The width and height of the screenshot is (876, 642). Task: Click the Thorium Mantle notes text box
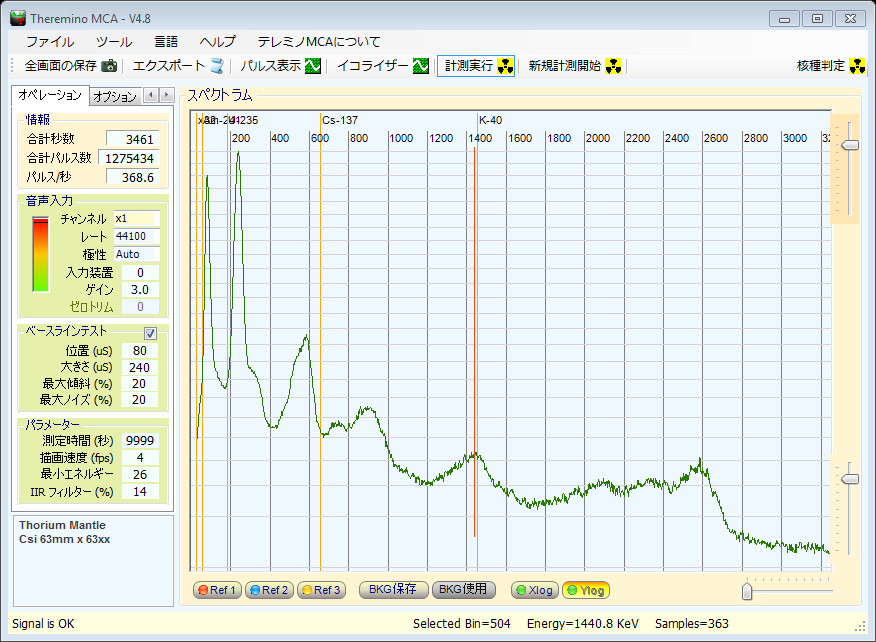[x=93, y=560]
